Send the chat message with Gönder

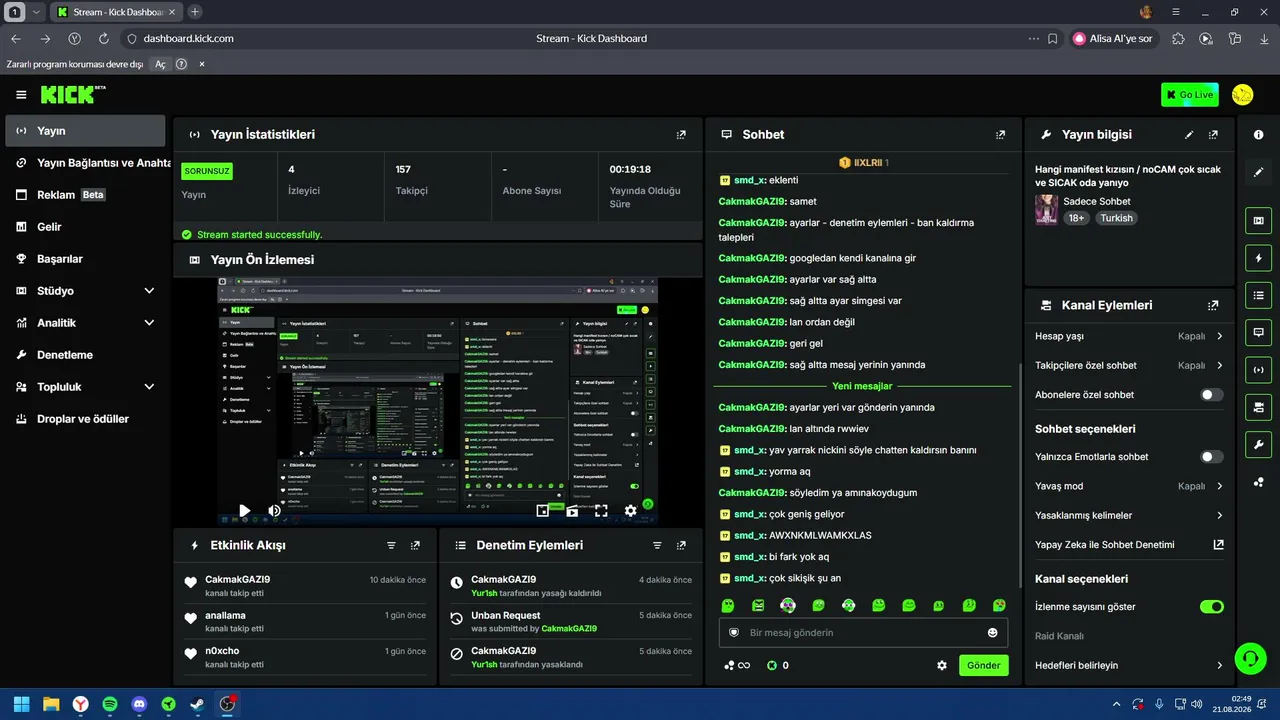(984, 665)
